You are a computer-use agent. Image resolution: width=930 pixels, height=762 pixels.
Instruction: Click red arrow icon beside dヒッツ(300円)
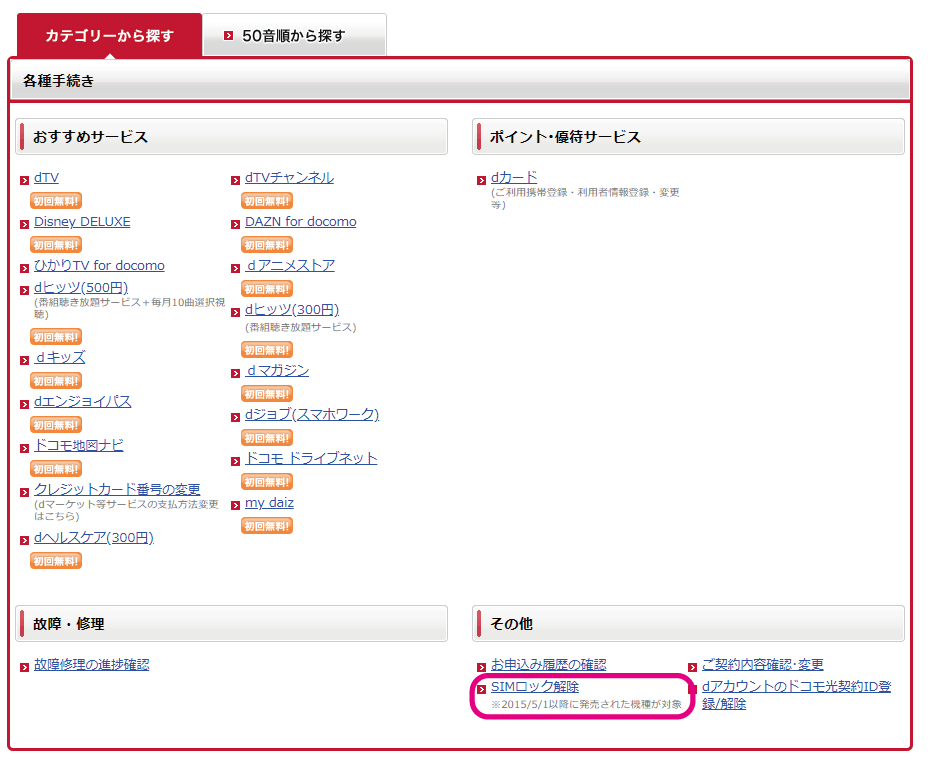point(235,312)
